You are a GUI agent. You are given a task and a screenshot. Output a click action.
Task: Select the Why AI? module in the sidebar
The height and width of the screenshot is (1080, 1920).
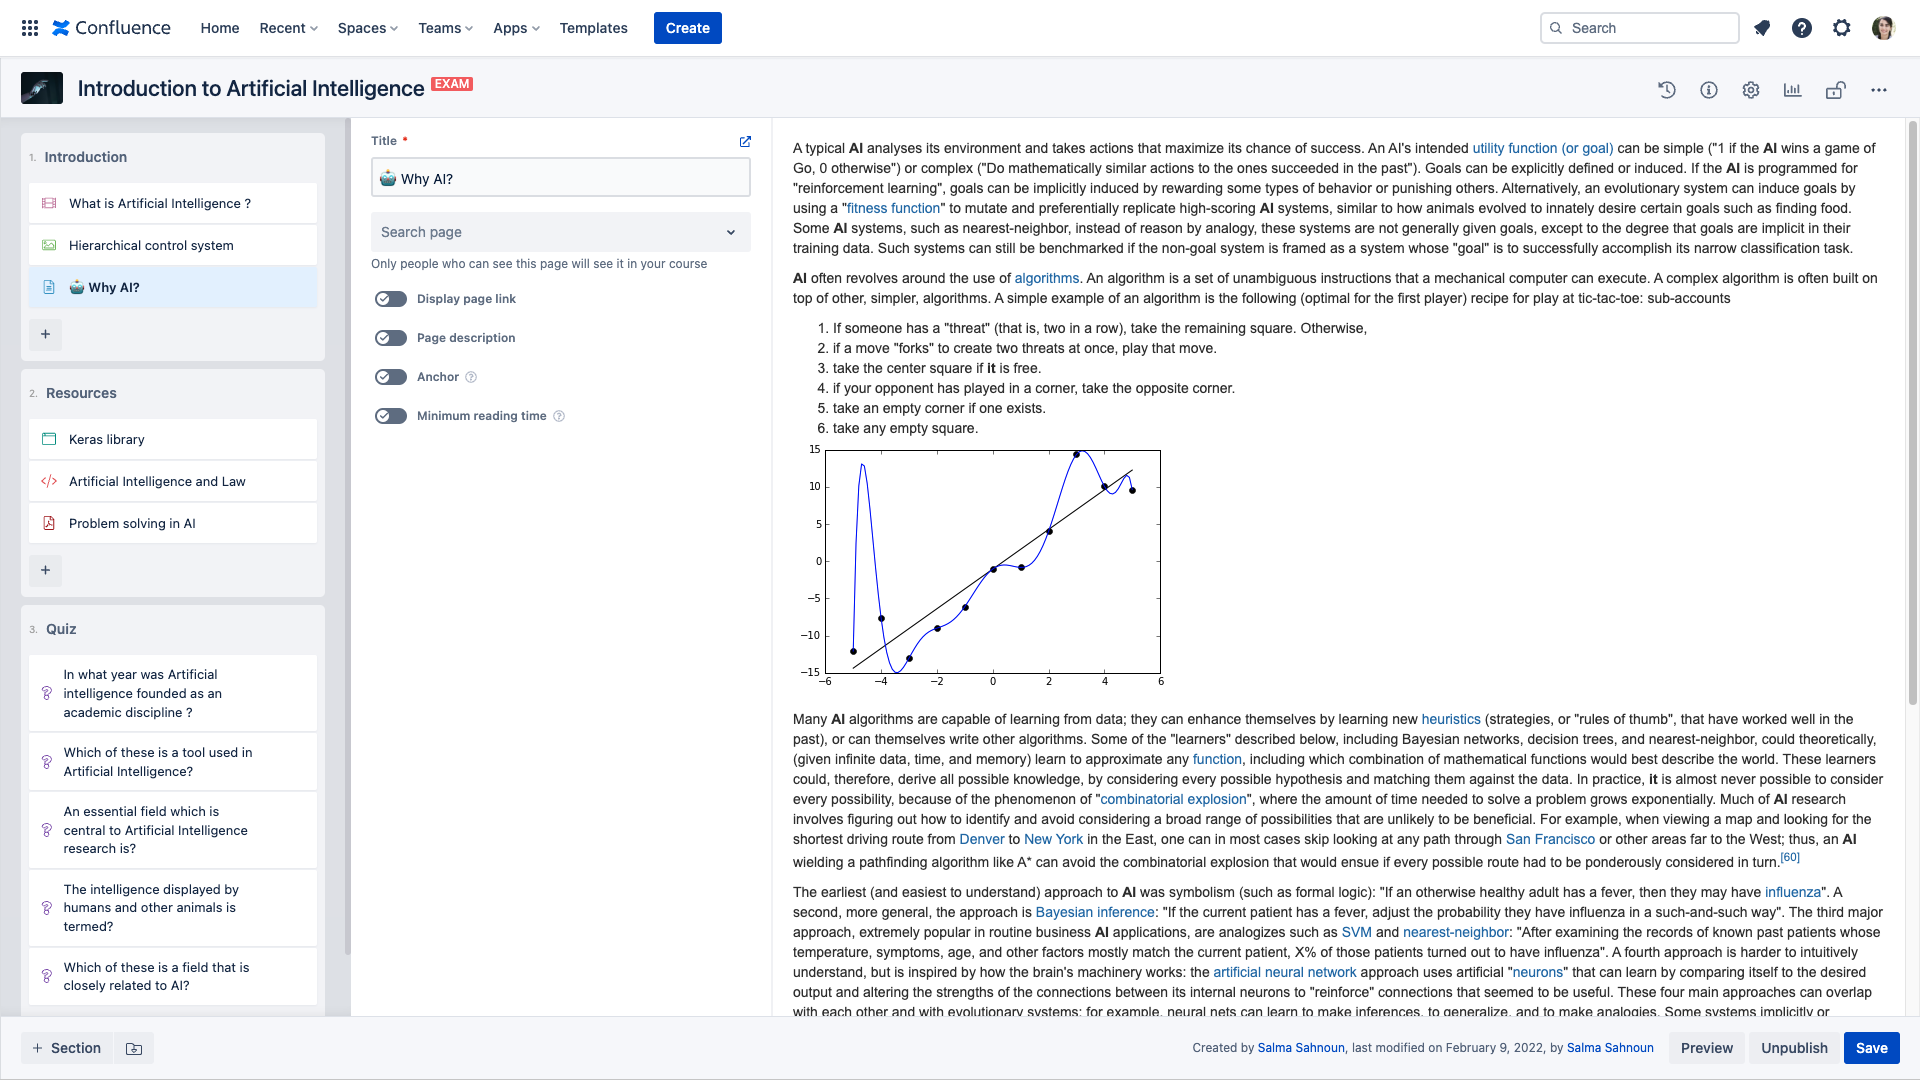[173, 287]
